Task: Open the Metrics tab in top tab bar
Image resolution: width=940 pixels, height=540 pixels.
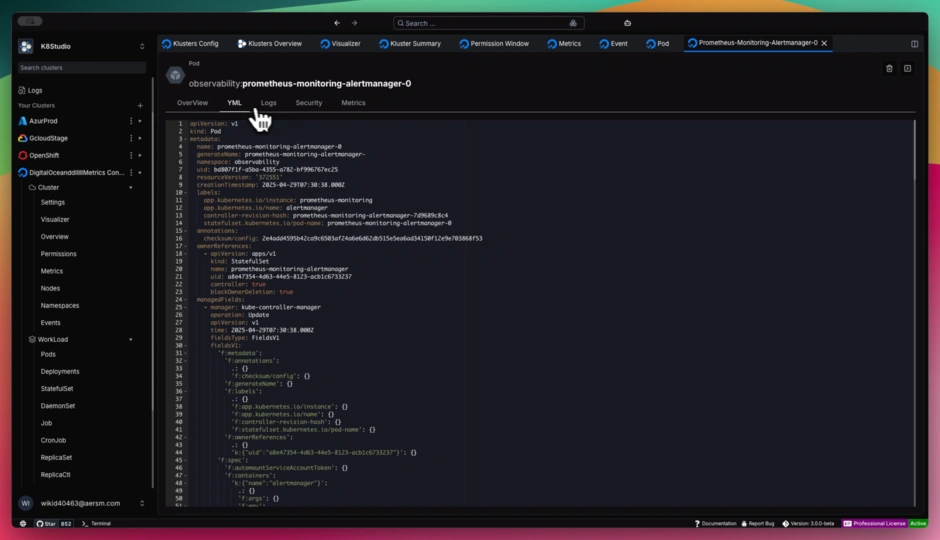Action: coord(564,44)
